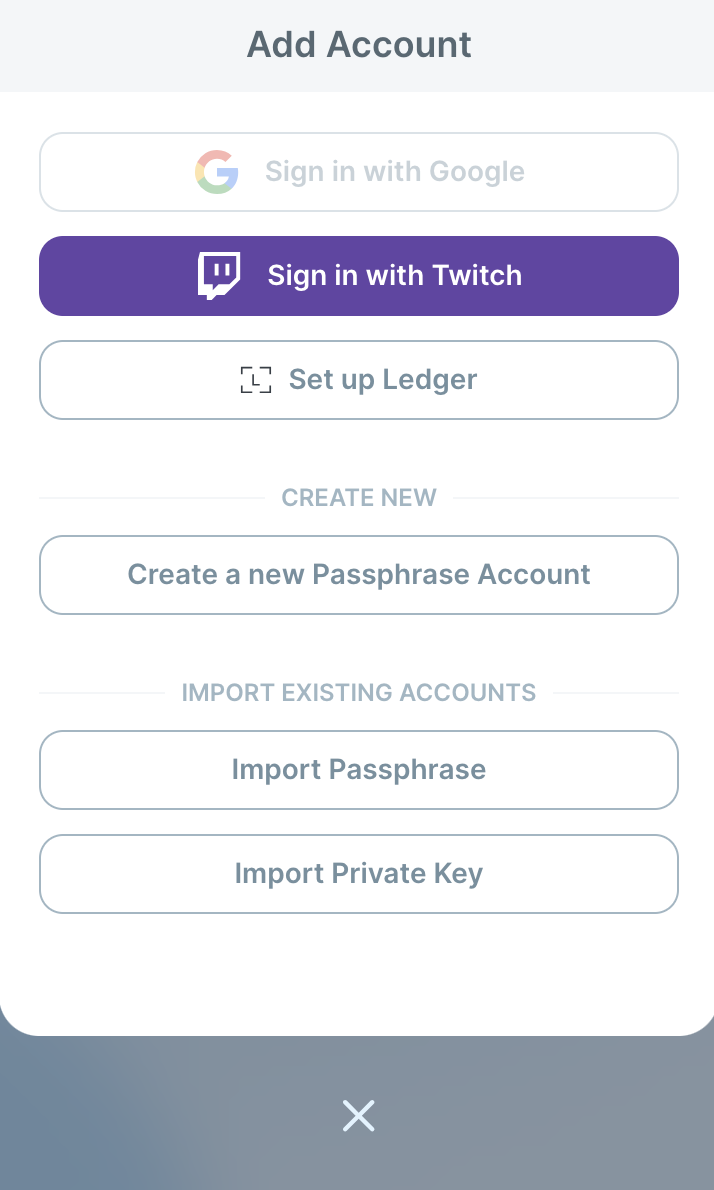Viewport: 714px width, 1190px height.
Task: Click the word 'Key' in the import button
Action: (458, 874)
